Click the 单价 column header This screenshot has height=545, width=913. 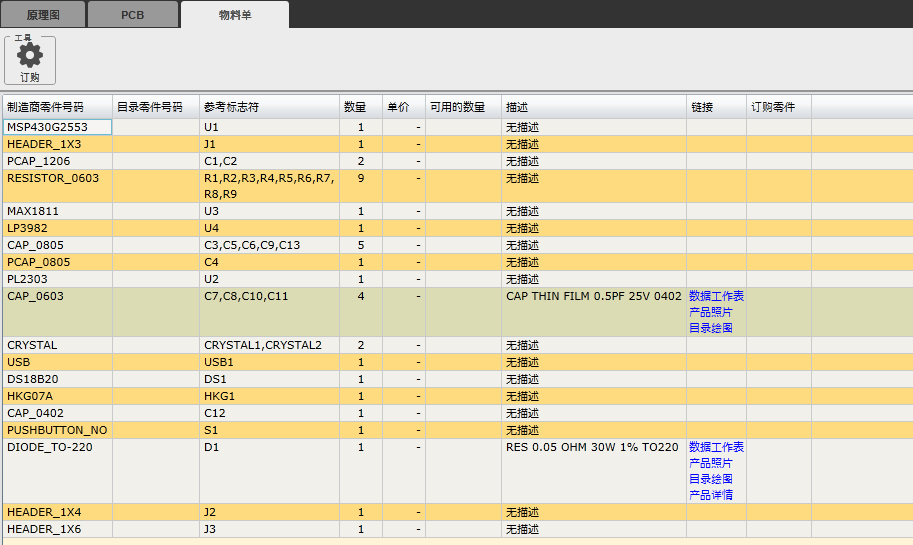click(x=404, y=107)
